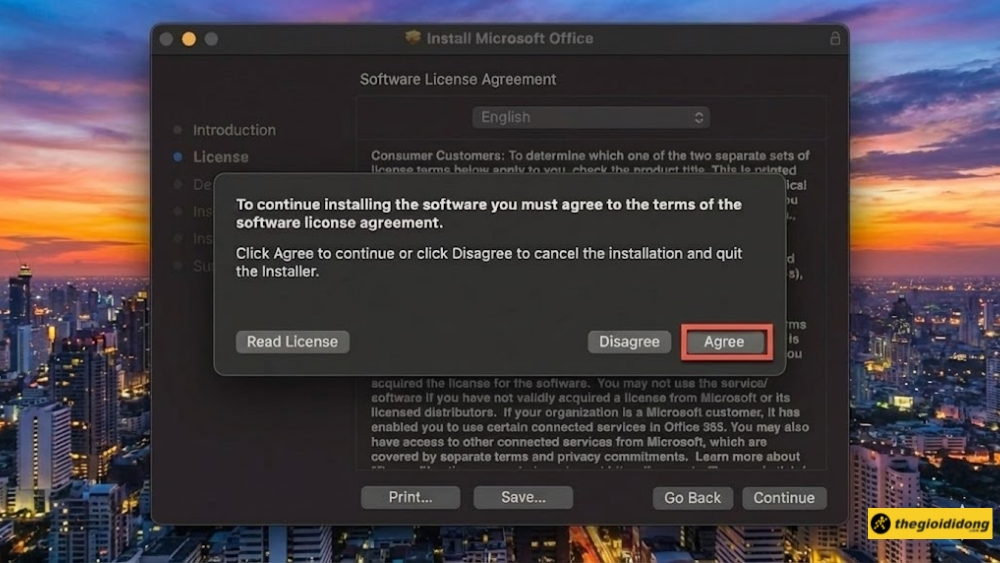Click the Install Microsoft Office title

point(510,38)
